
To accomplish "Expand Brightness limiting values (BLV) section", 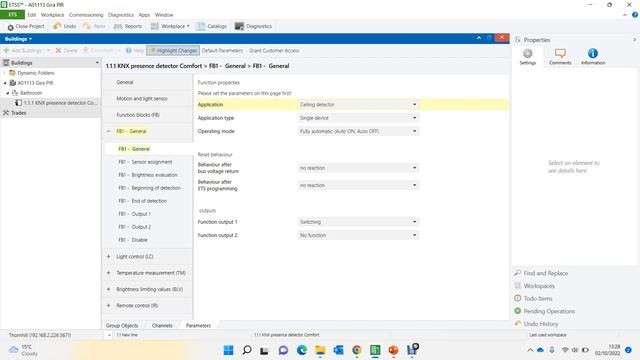I will 109,289.
